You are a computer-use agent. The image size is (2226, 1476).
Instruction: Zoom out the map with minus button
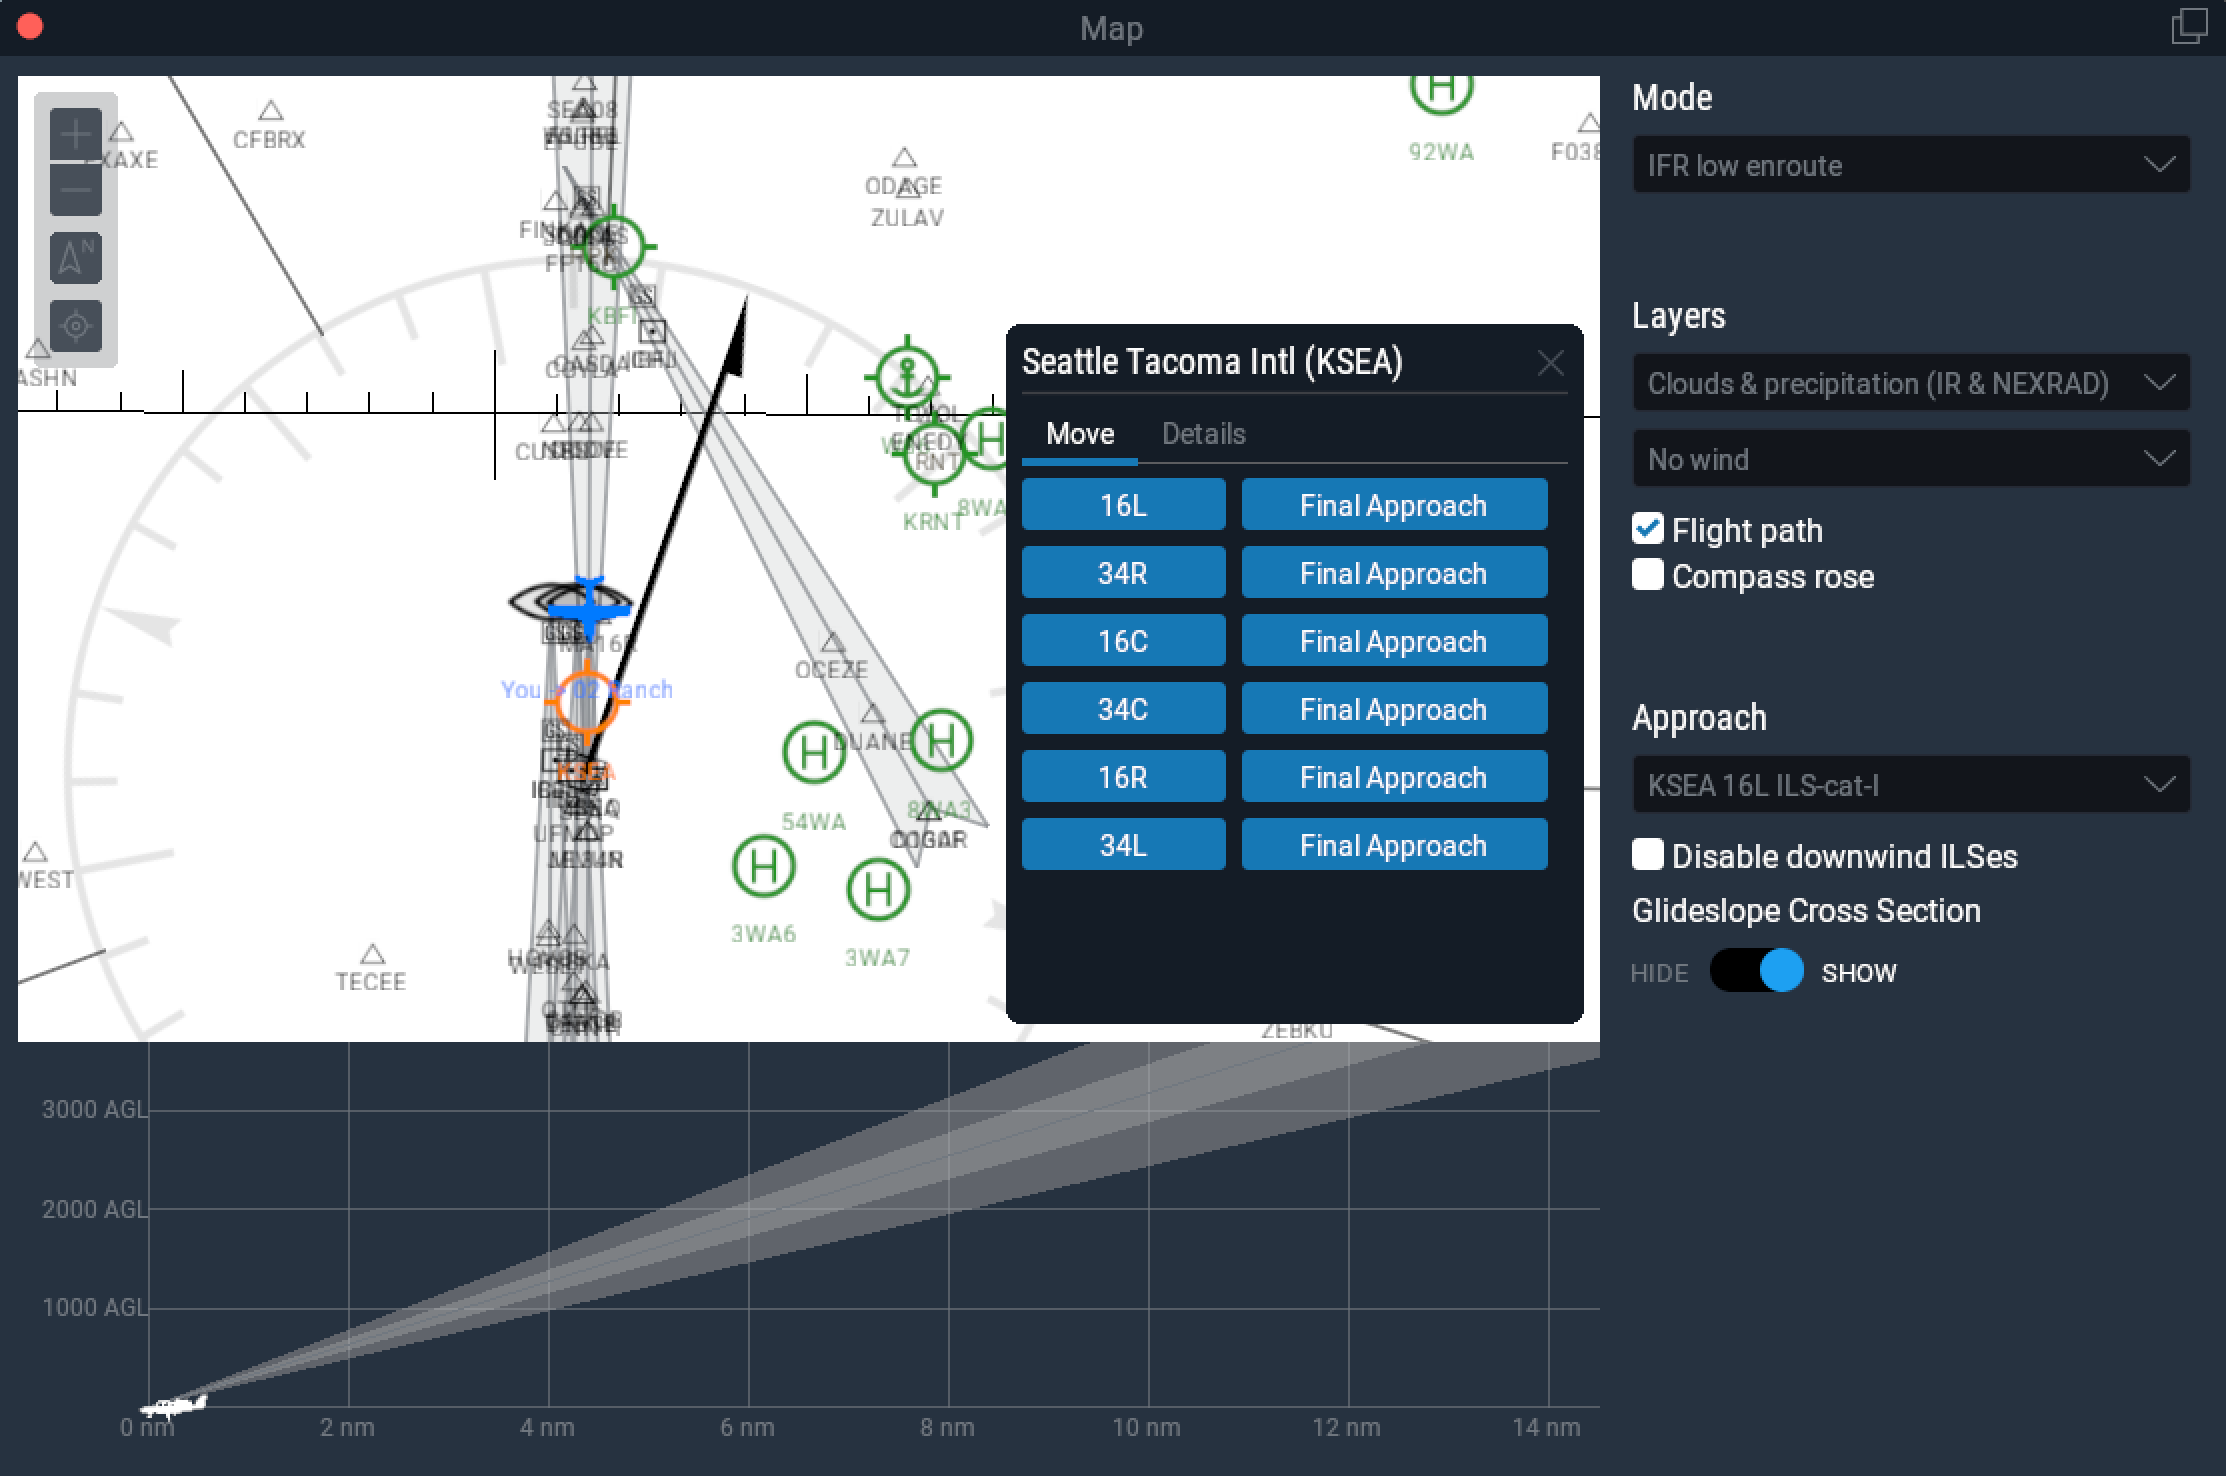click(76, 190)
